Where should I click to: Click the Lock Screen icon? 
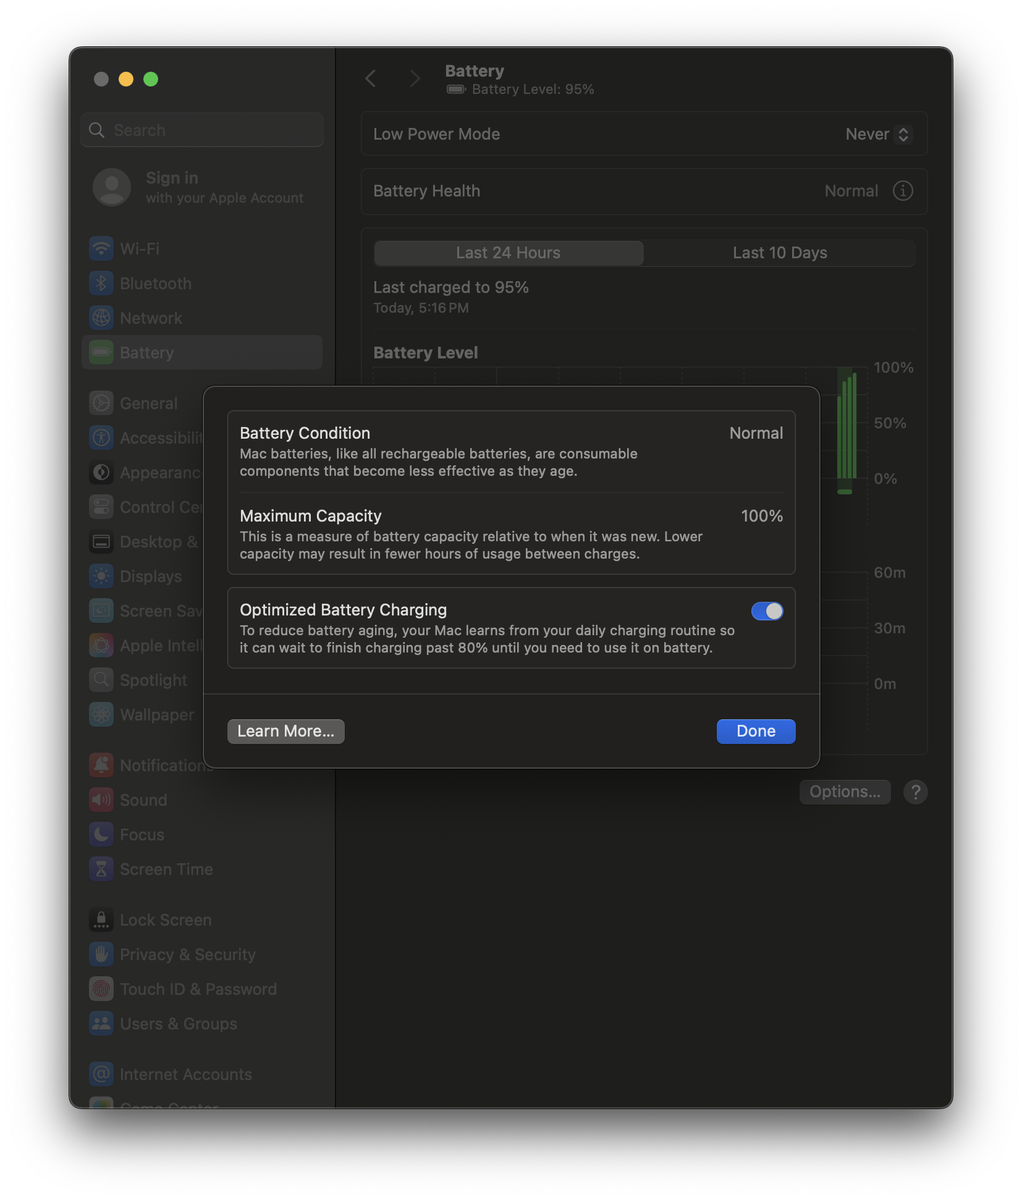(x=101, y=920)
